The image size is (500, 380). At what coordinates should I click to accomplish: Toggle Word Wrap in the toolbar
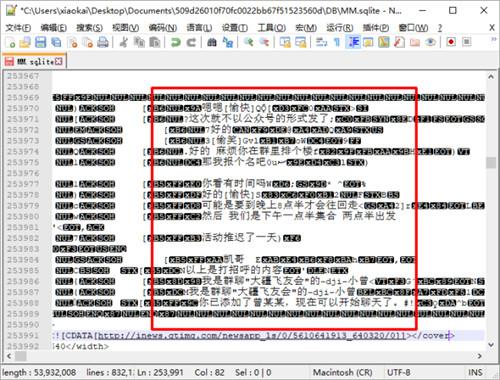click(x=321, y=42)
